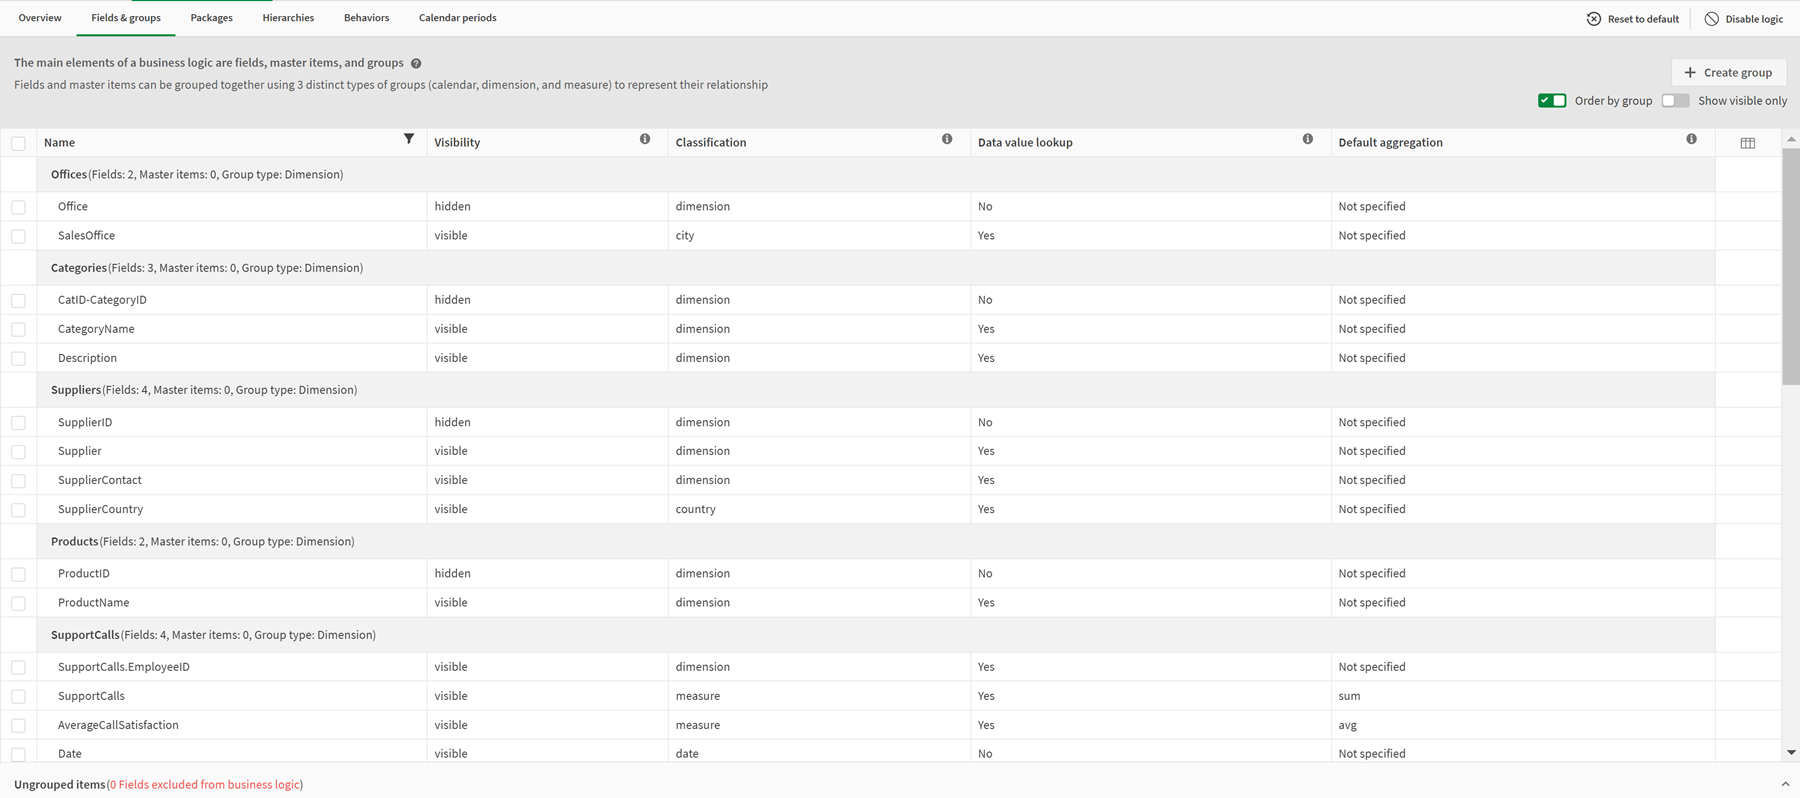Open the Calendar periods tab
Screen dimensions: 1800x798
[x=458, y=18]
